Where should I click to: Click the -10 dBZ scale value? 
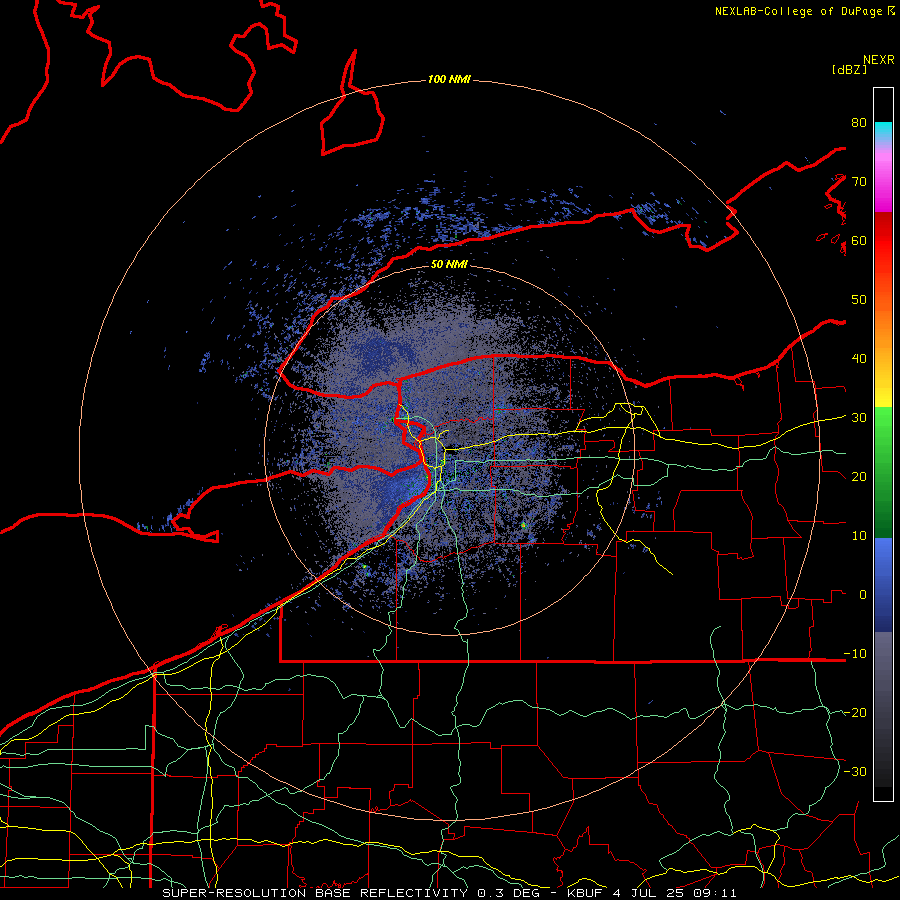pos(855,653)
